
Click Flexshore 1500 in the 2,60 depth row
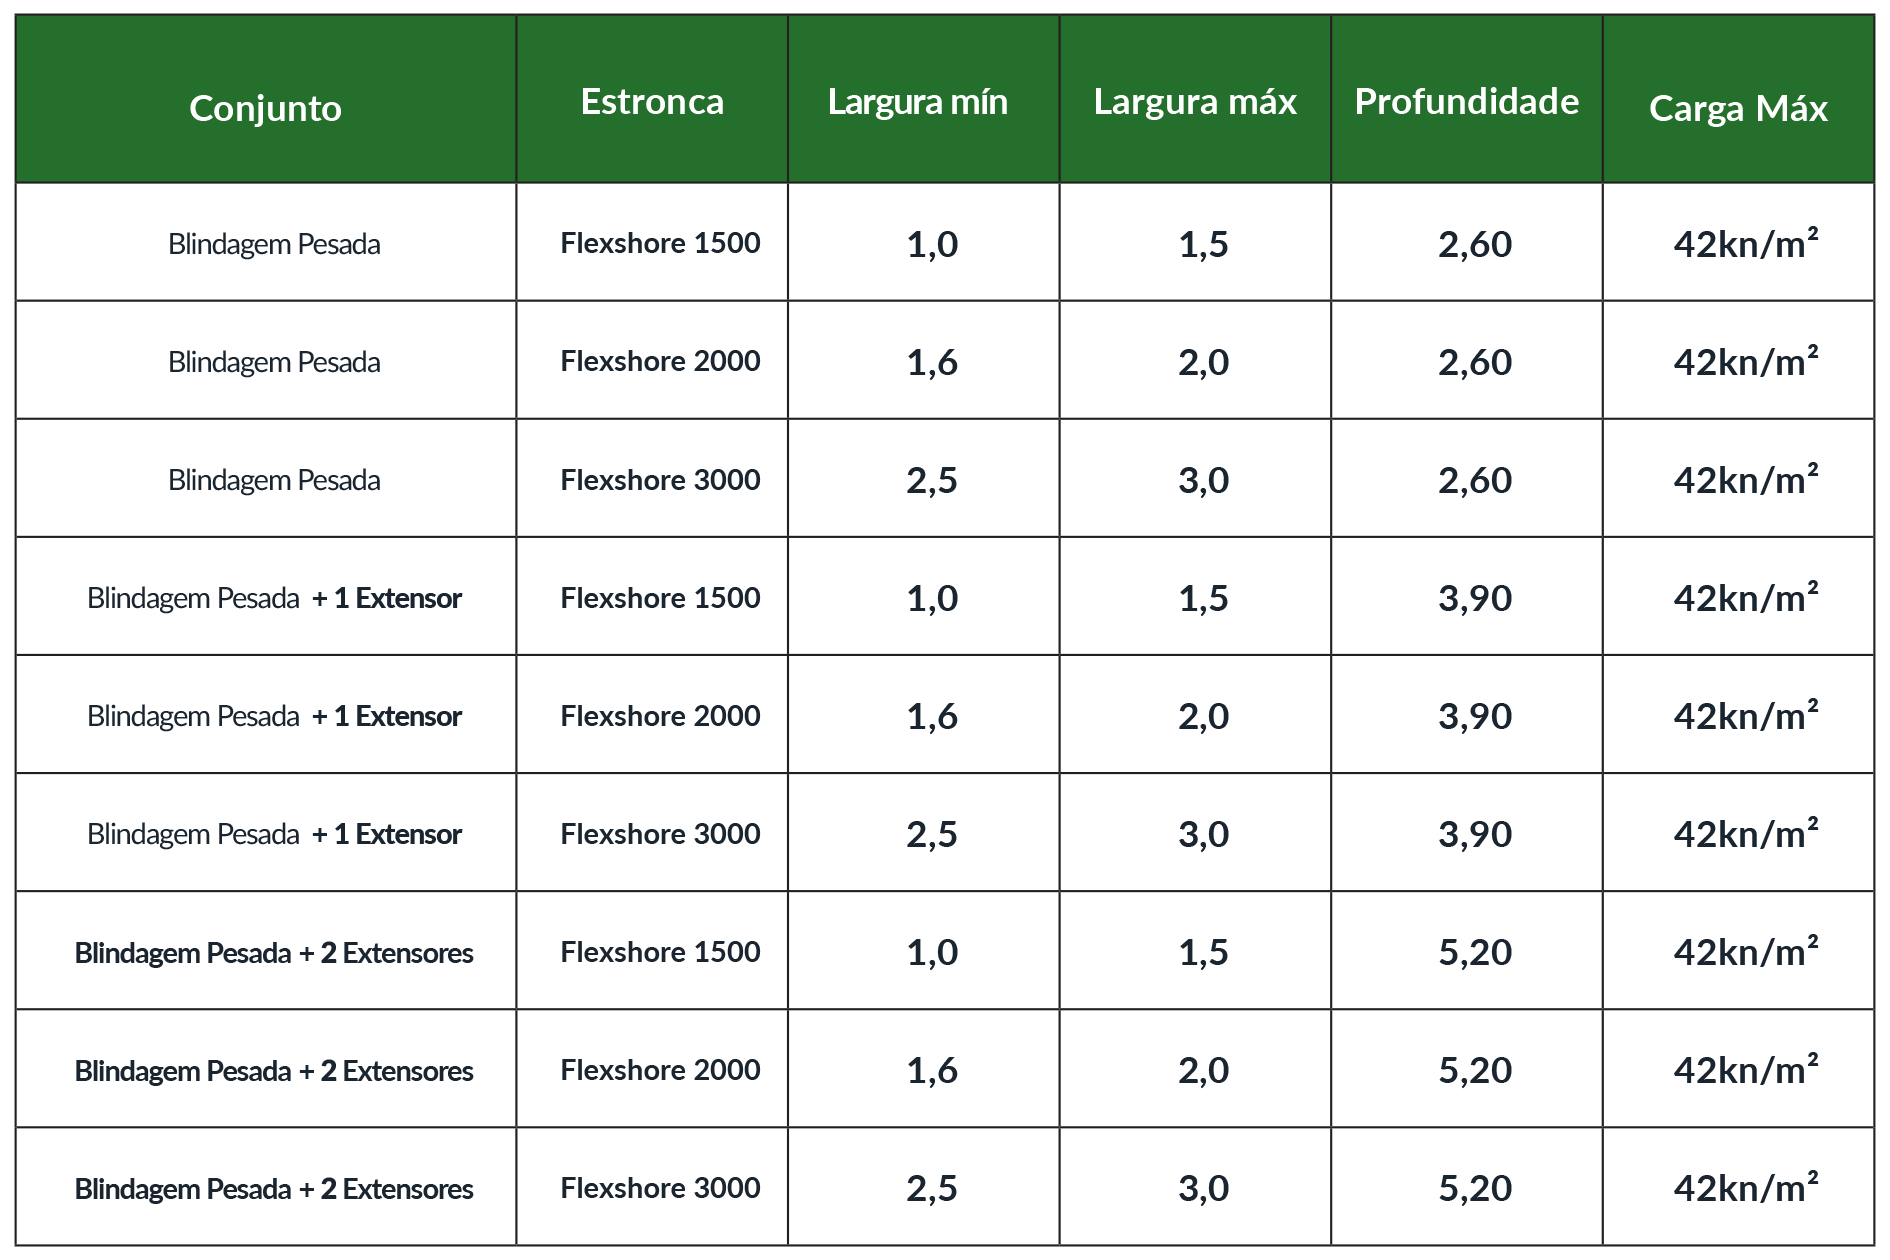tap(660, 243)
